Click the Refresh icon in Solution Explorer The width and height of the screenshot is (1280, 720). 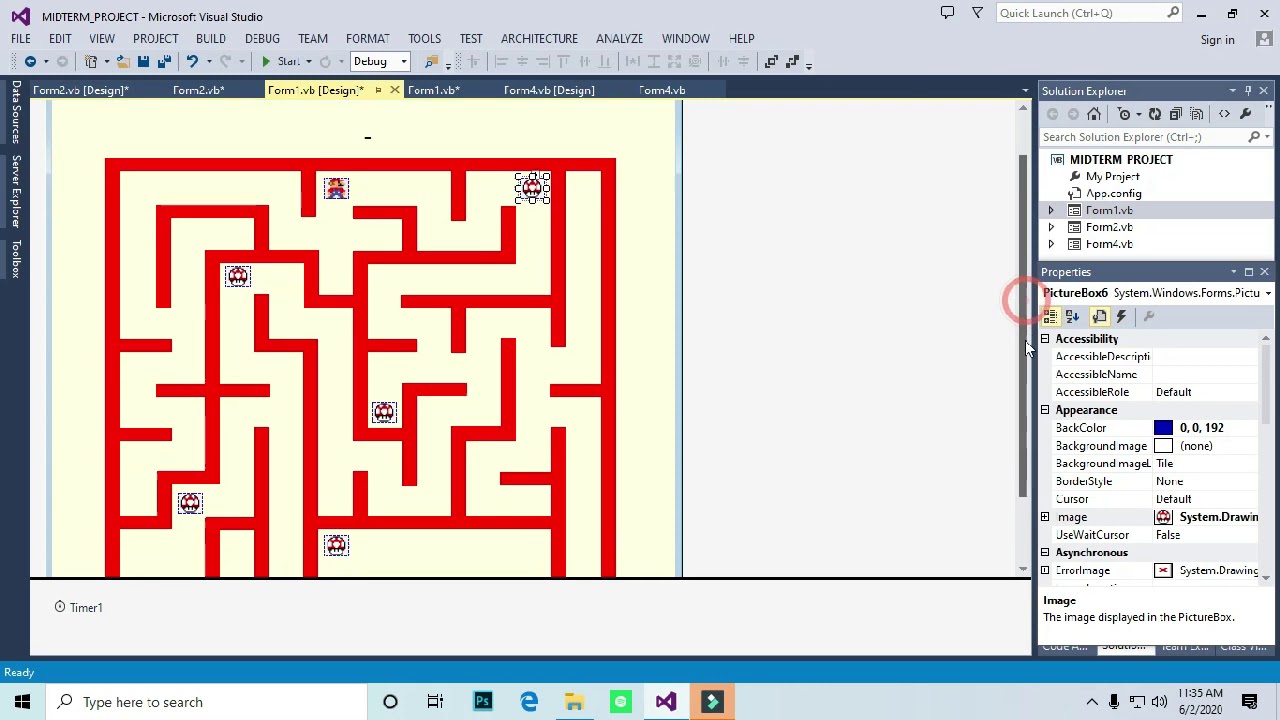pos(1155,114)
